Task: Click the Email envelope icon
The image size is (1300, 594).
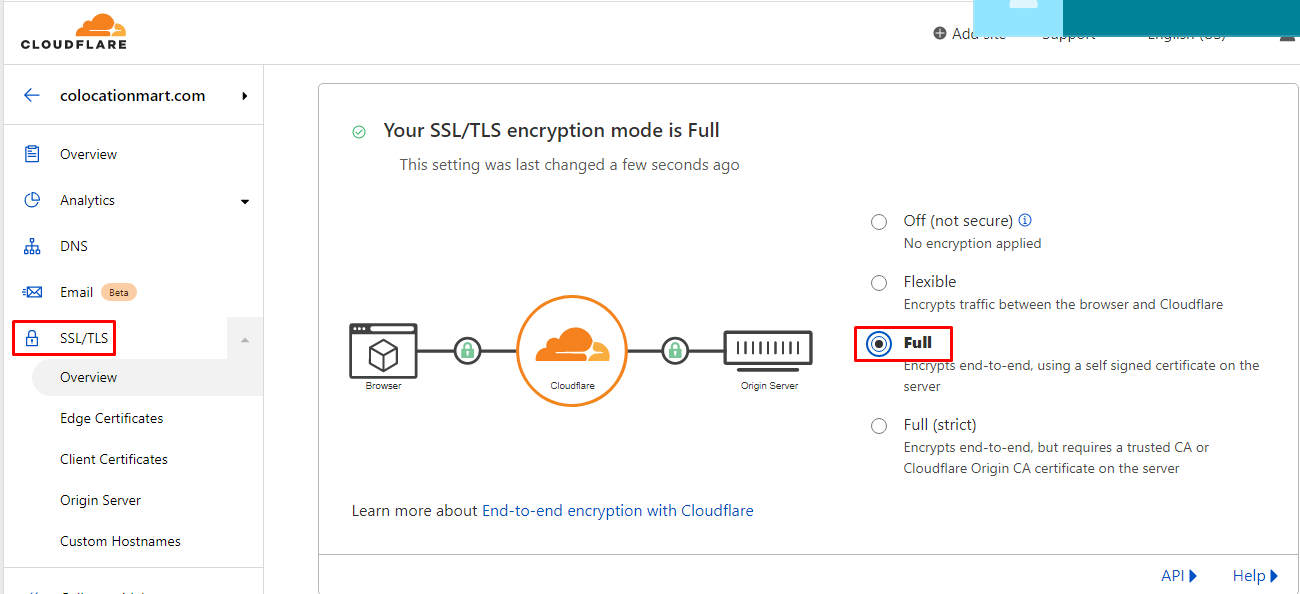Action: [33, 292]
